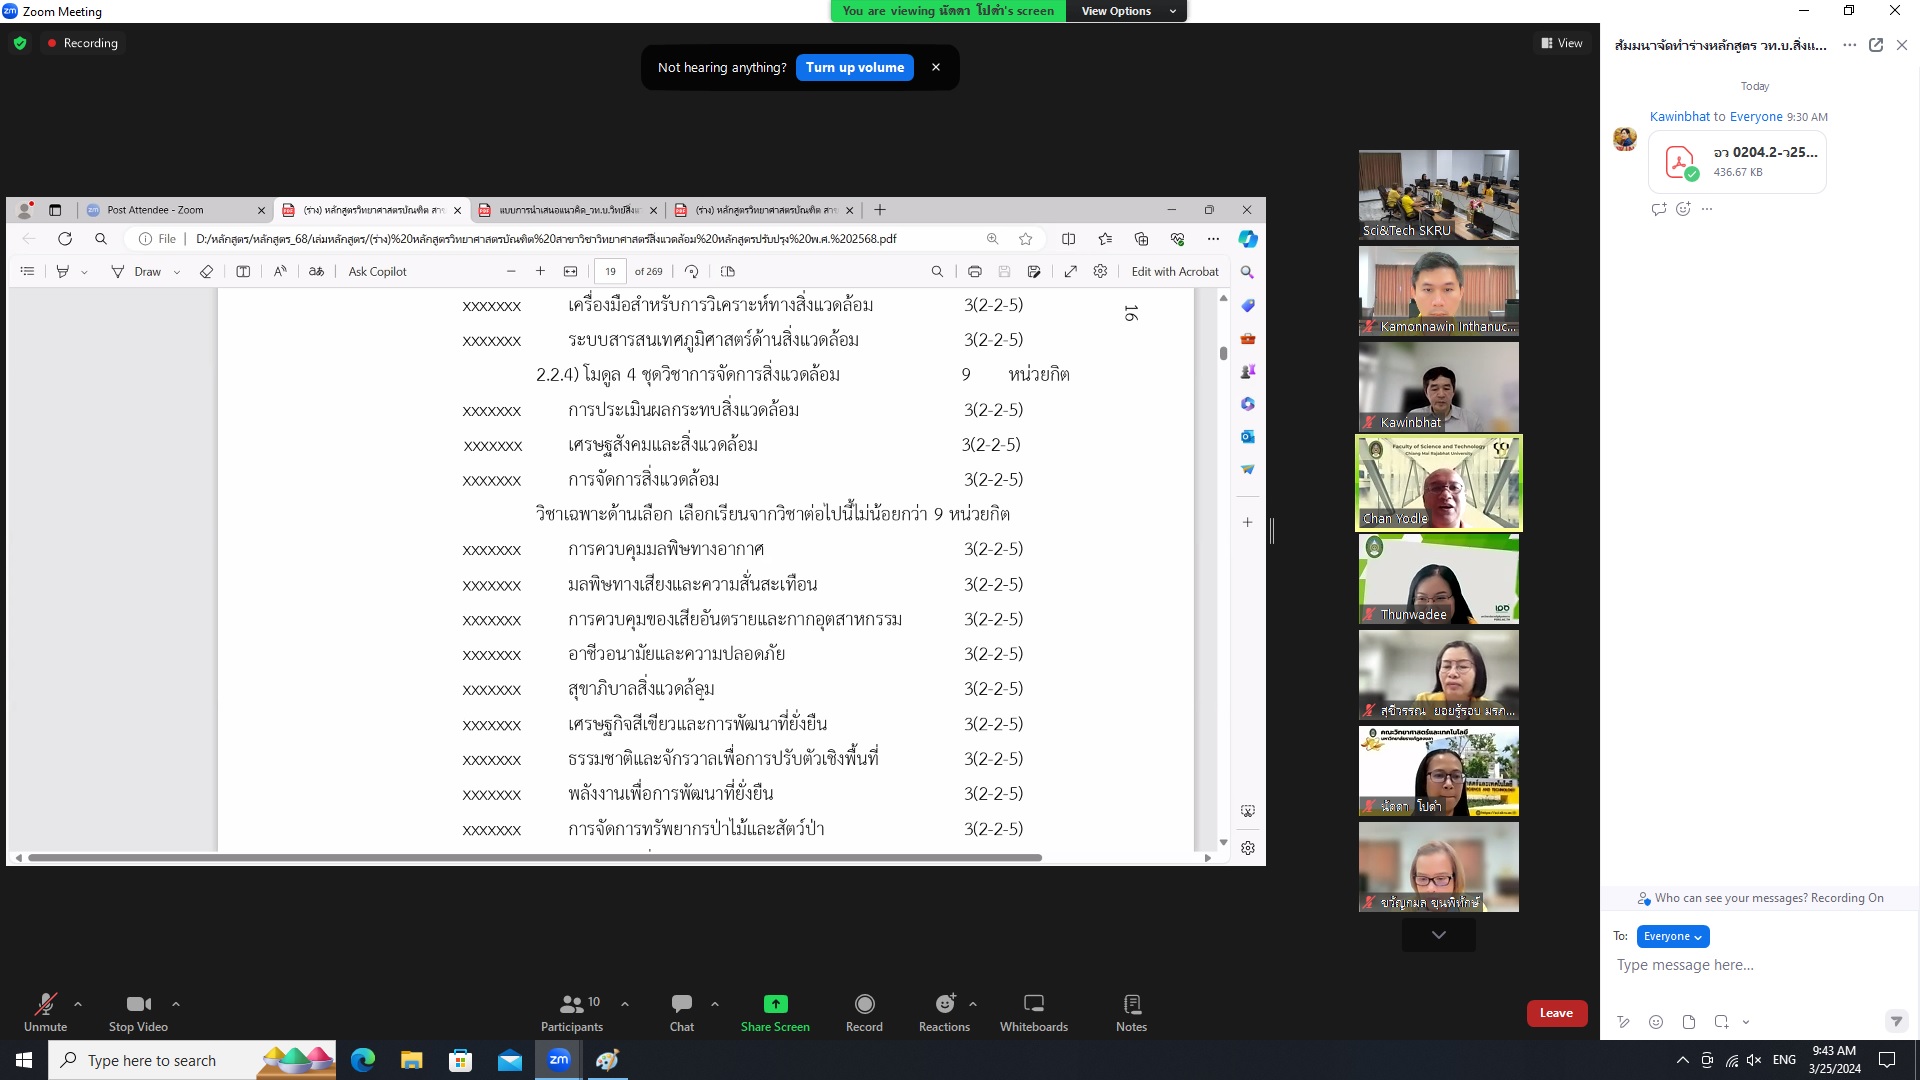Image resolution: width=1920 pixels, height=1080 pixels.
Task: Click Ask Copilot in PDF toolbar
Action: click(x=377, y=271)
